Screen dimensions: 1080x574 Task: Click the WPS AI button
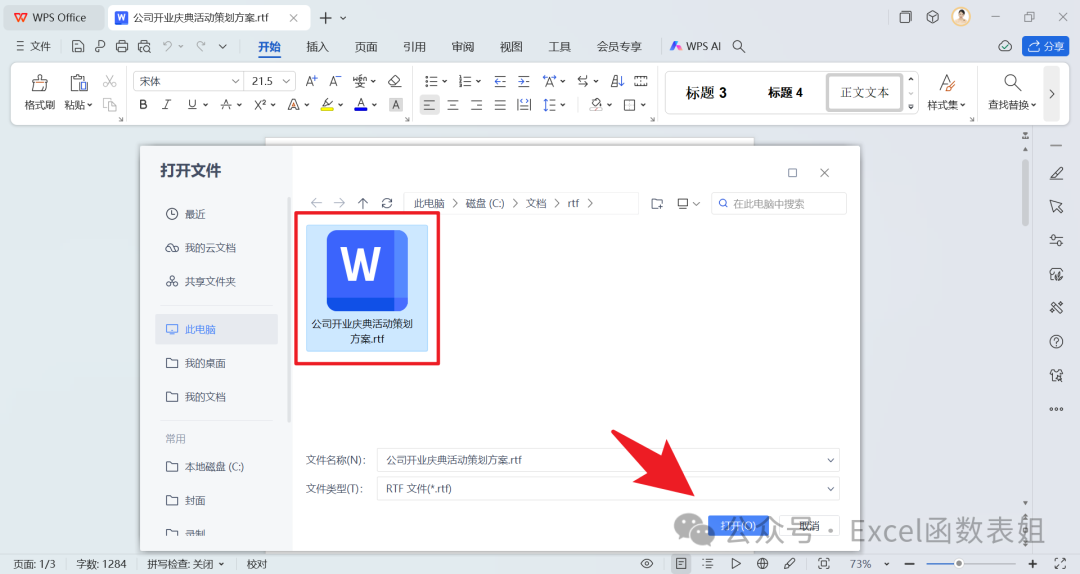[696, 46]
